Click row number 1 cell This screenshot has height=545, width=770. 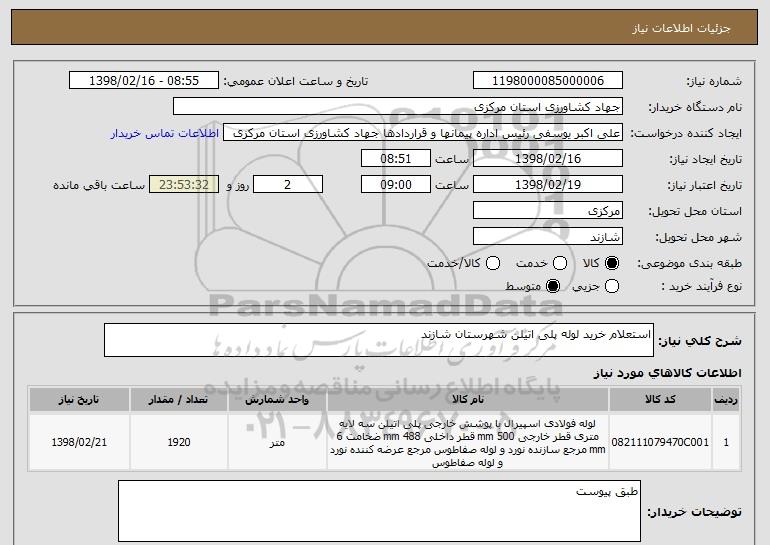[x=726, y=442]
